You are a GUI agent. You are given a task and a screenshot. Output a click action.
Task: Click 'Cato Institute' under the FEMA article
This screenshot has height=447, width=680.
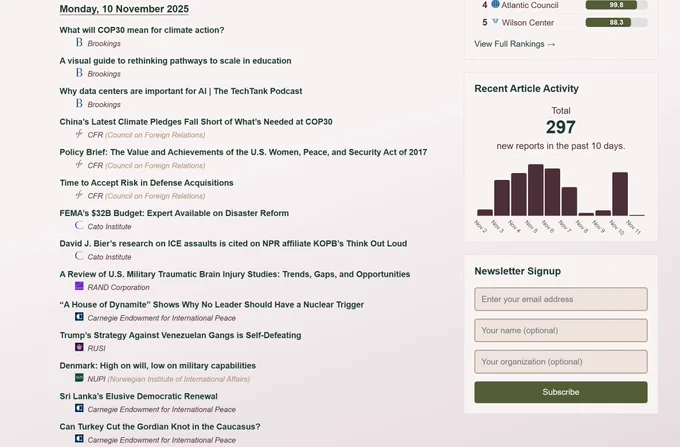click(x=109, y=226)
